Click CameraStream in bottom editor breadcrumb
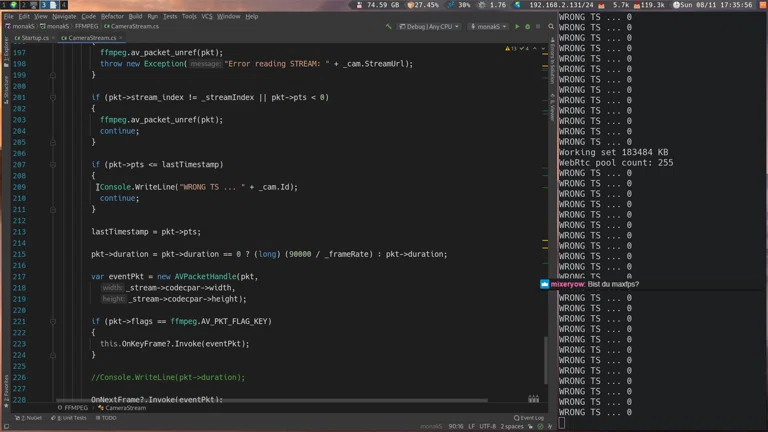This screenshot has height=432, width=768. pyautogui.click(x=122, y=408)
